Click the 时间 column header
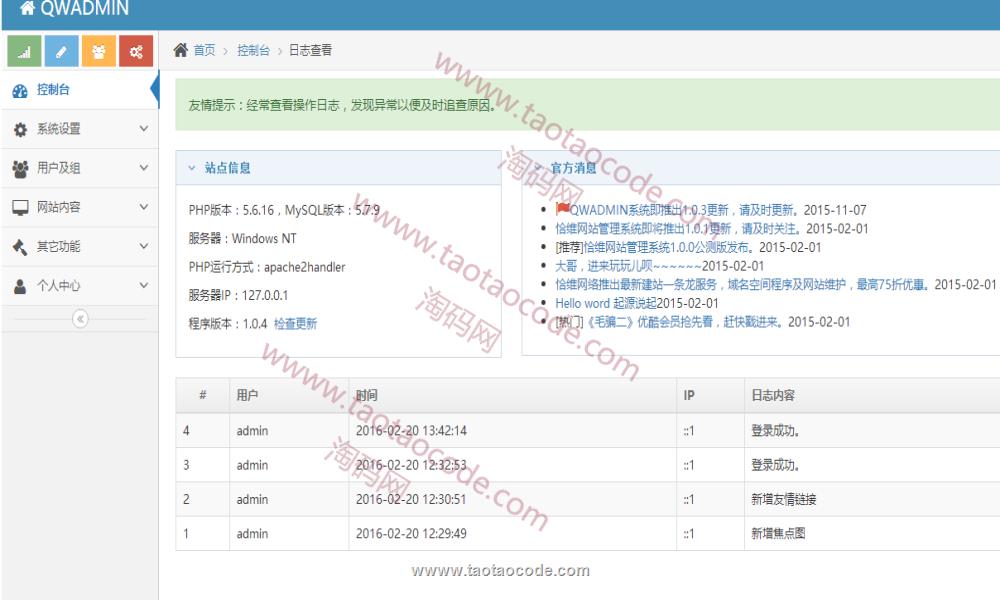The width and height of the screenshot is (1000, 600). pyautogui.click(x=366, y=395)
